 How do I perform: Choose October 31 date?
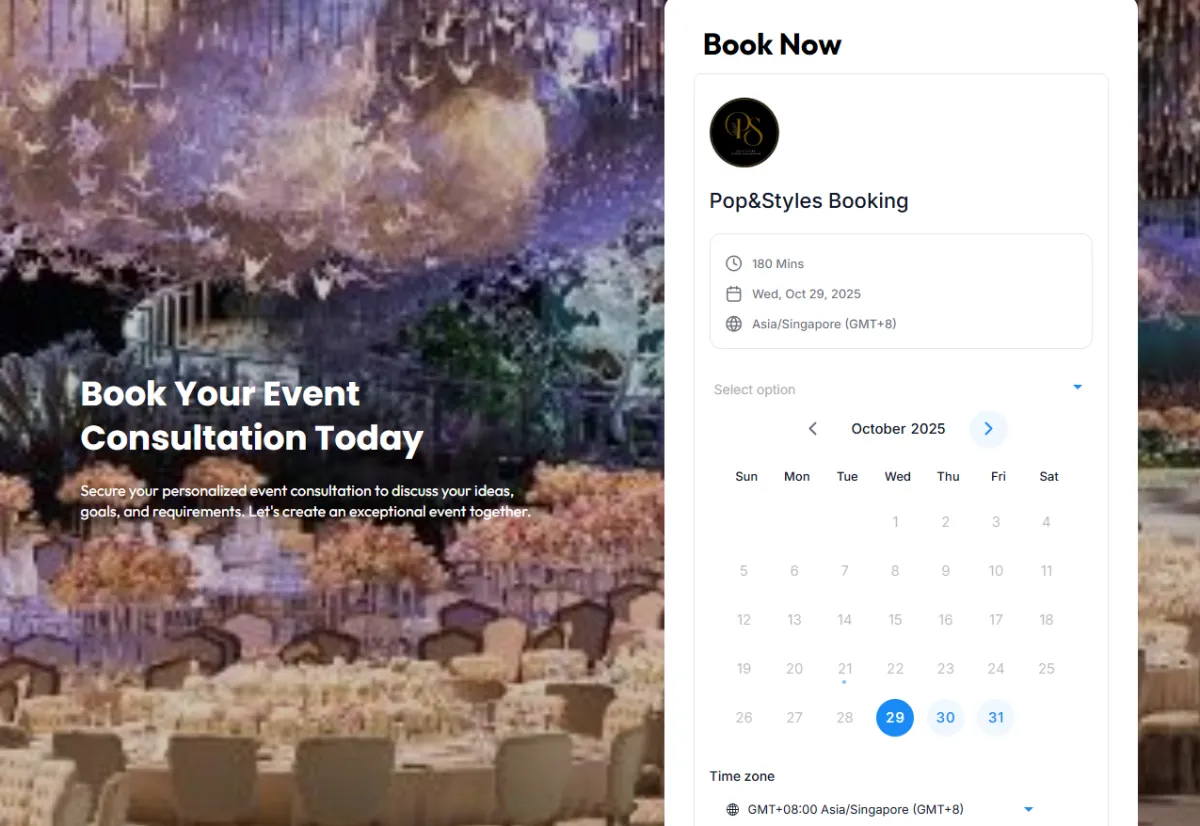coord(996,718)
